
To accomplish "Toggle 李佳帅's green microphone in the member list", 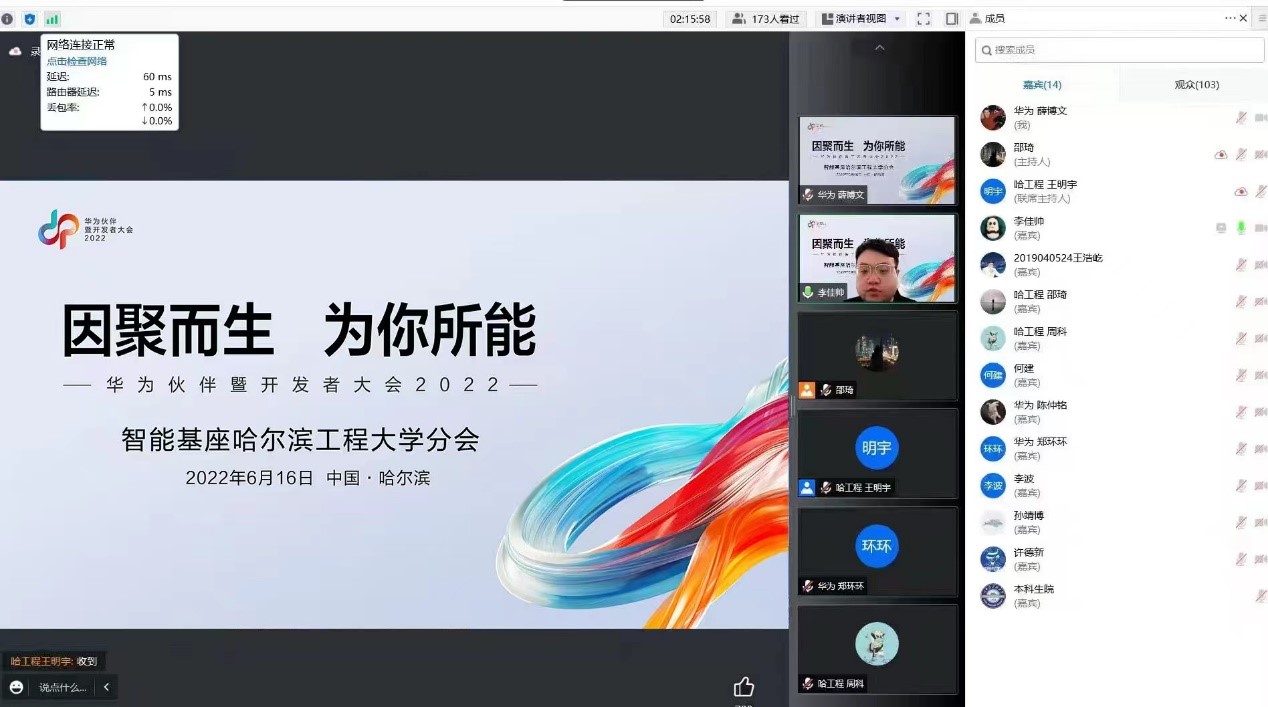I will (1241, 228).
